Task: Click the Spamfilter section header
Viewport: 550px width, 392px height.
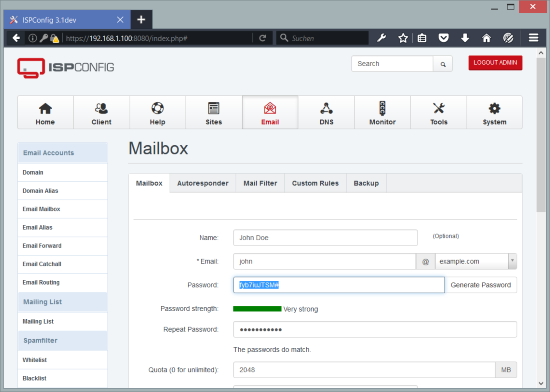Action: click(x=62, y=341)
